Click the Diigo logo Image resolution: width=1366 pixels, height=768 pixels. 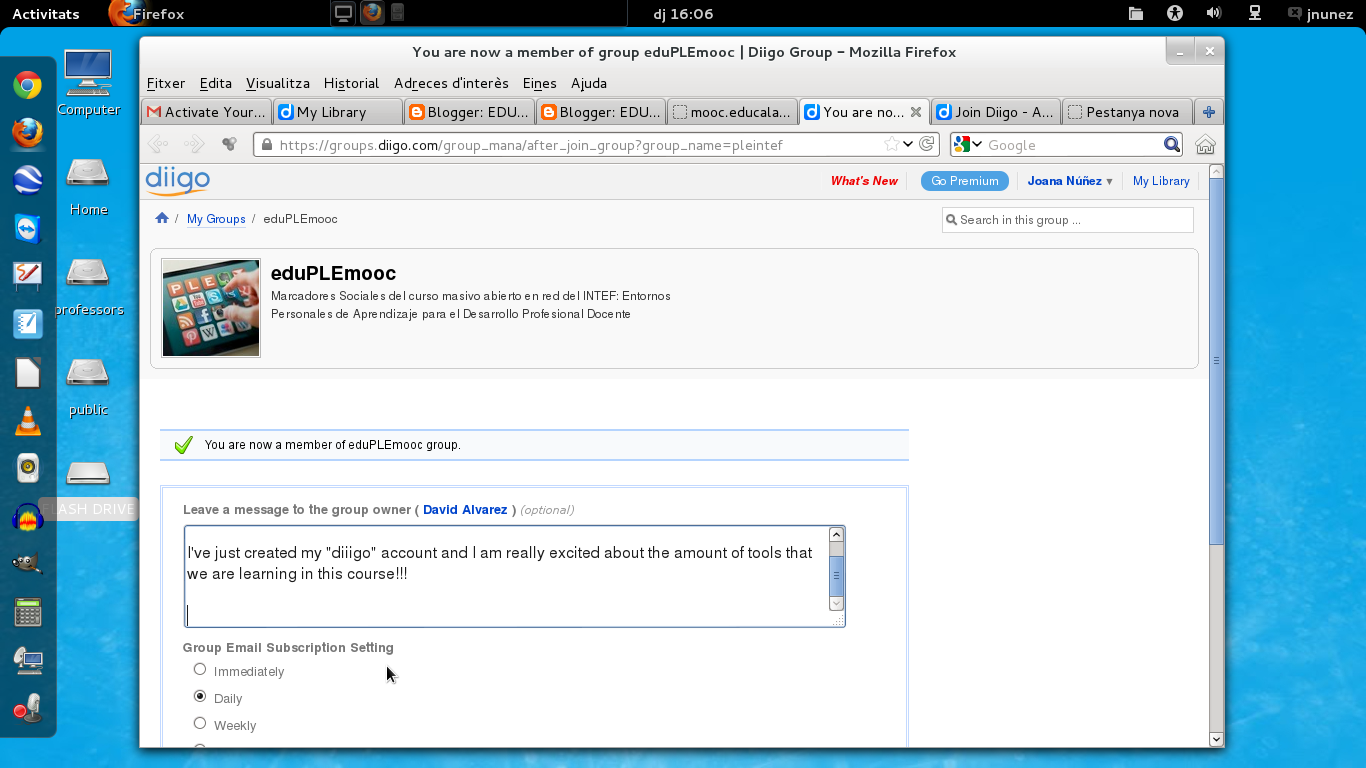tap(177, 180)
